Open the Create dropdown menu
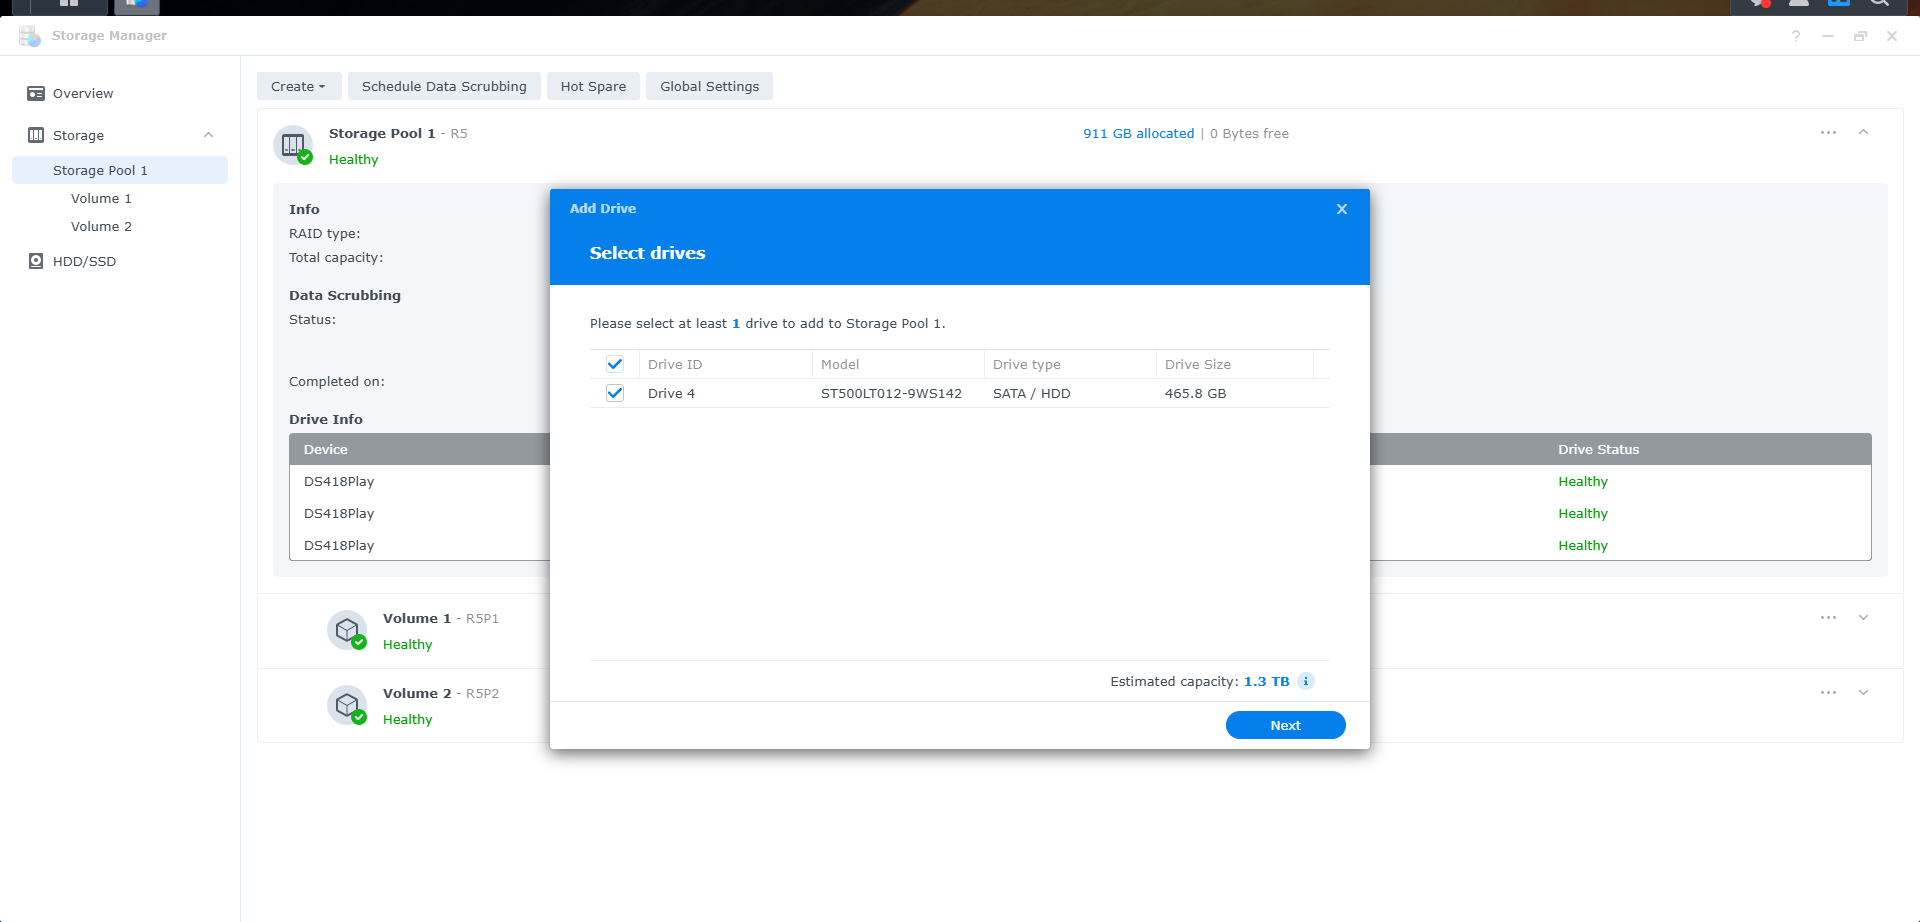 (x=299, y=86)
